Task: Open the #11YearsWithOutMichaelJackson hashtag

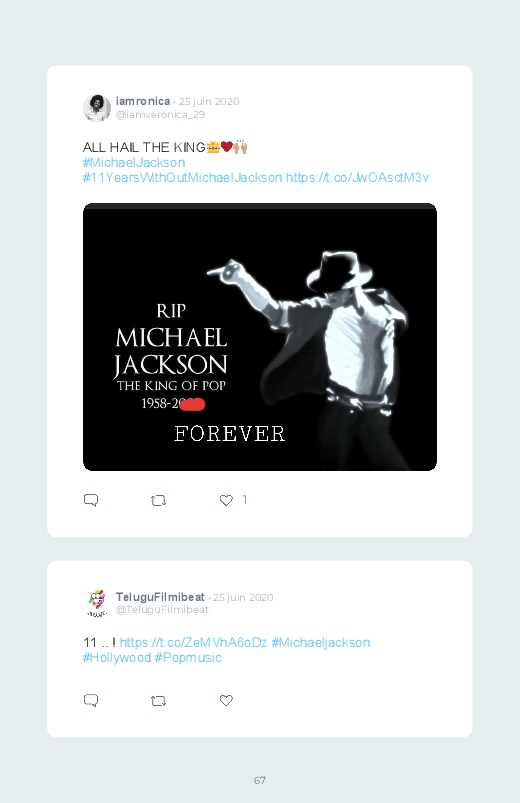Action: (x=182, y=177)
